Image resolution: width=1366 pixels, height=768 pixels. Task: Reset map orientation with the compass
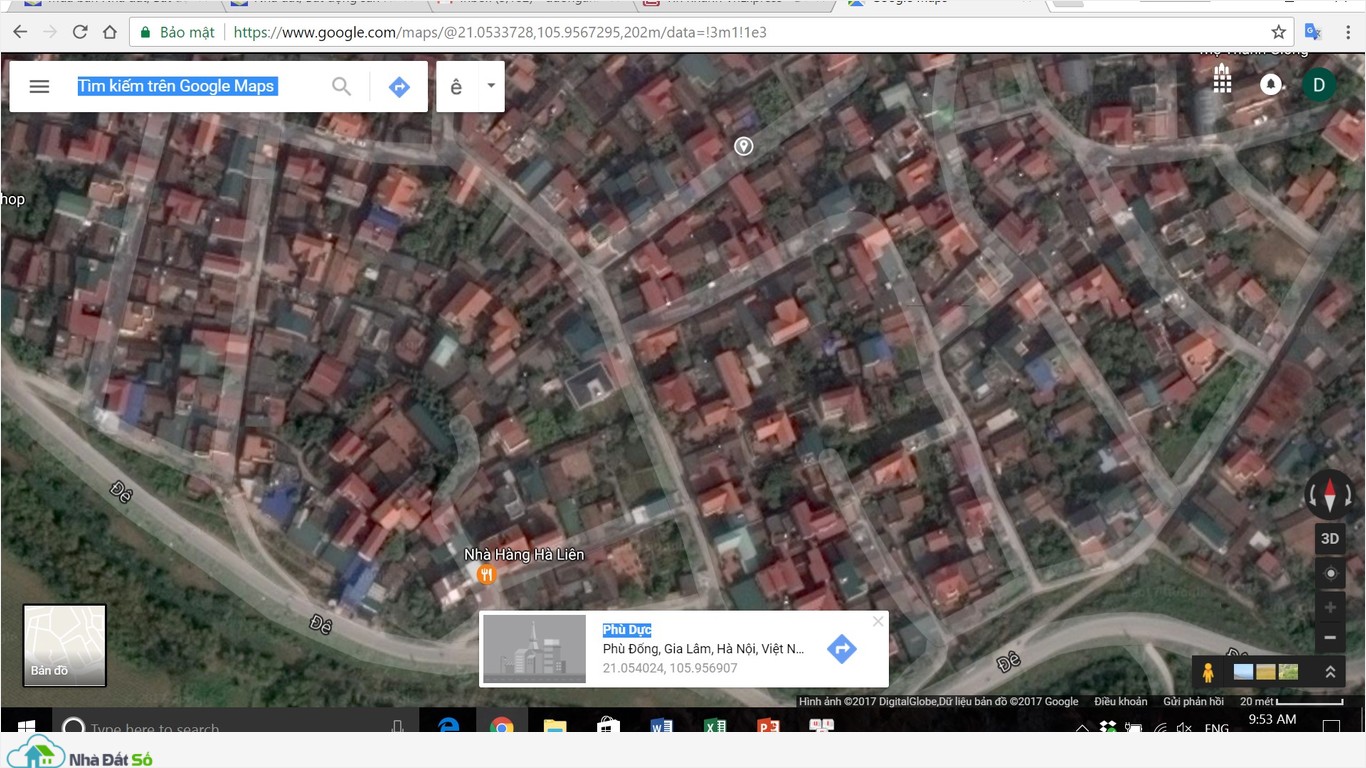point(1330,495)
